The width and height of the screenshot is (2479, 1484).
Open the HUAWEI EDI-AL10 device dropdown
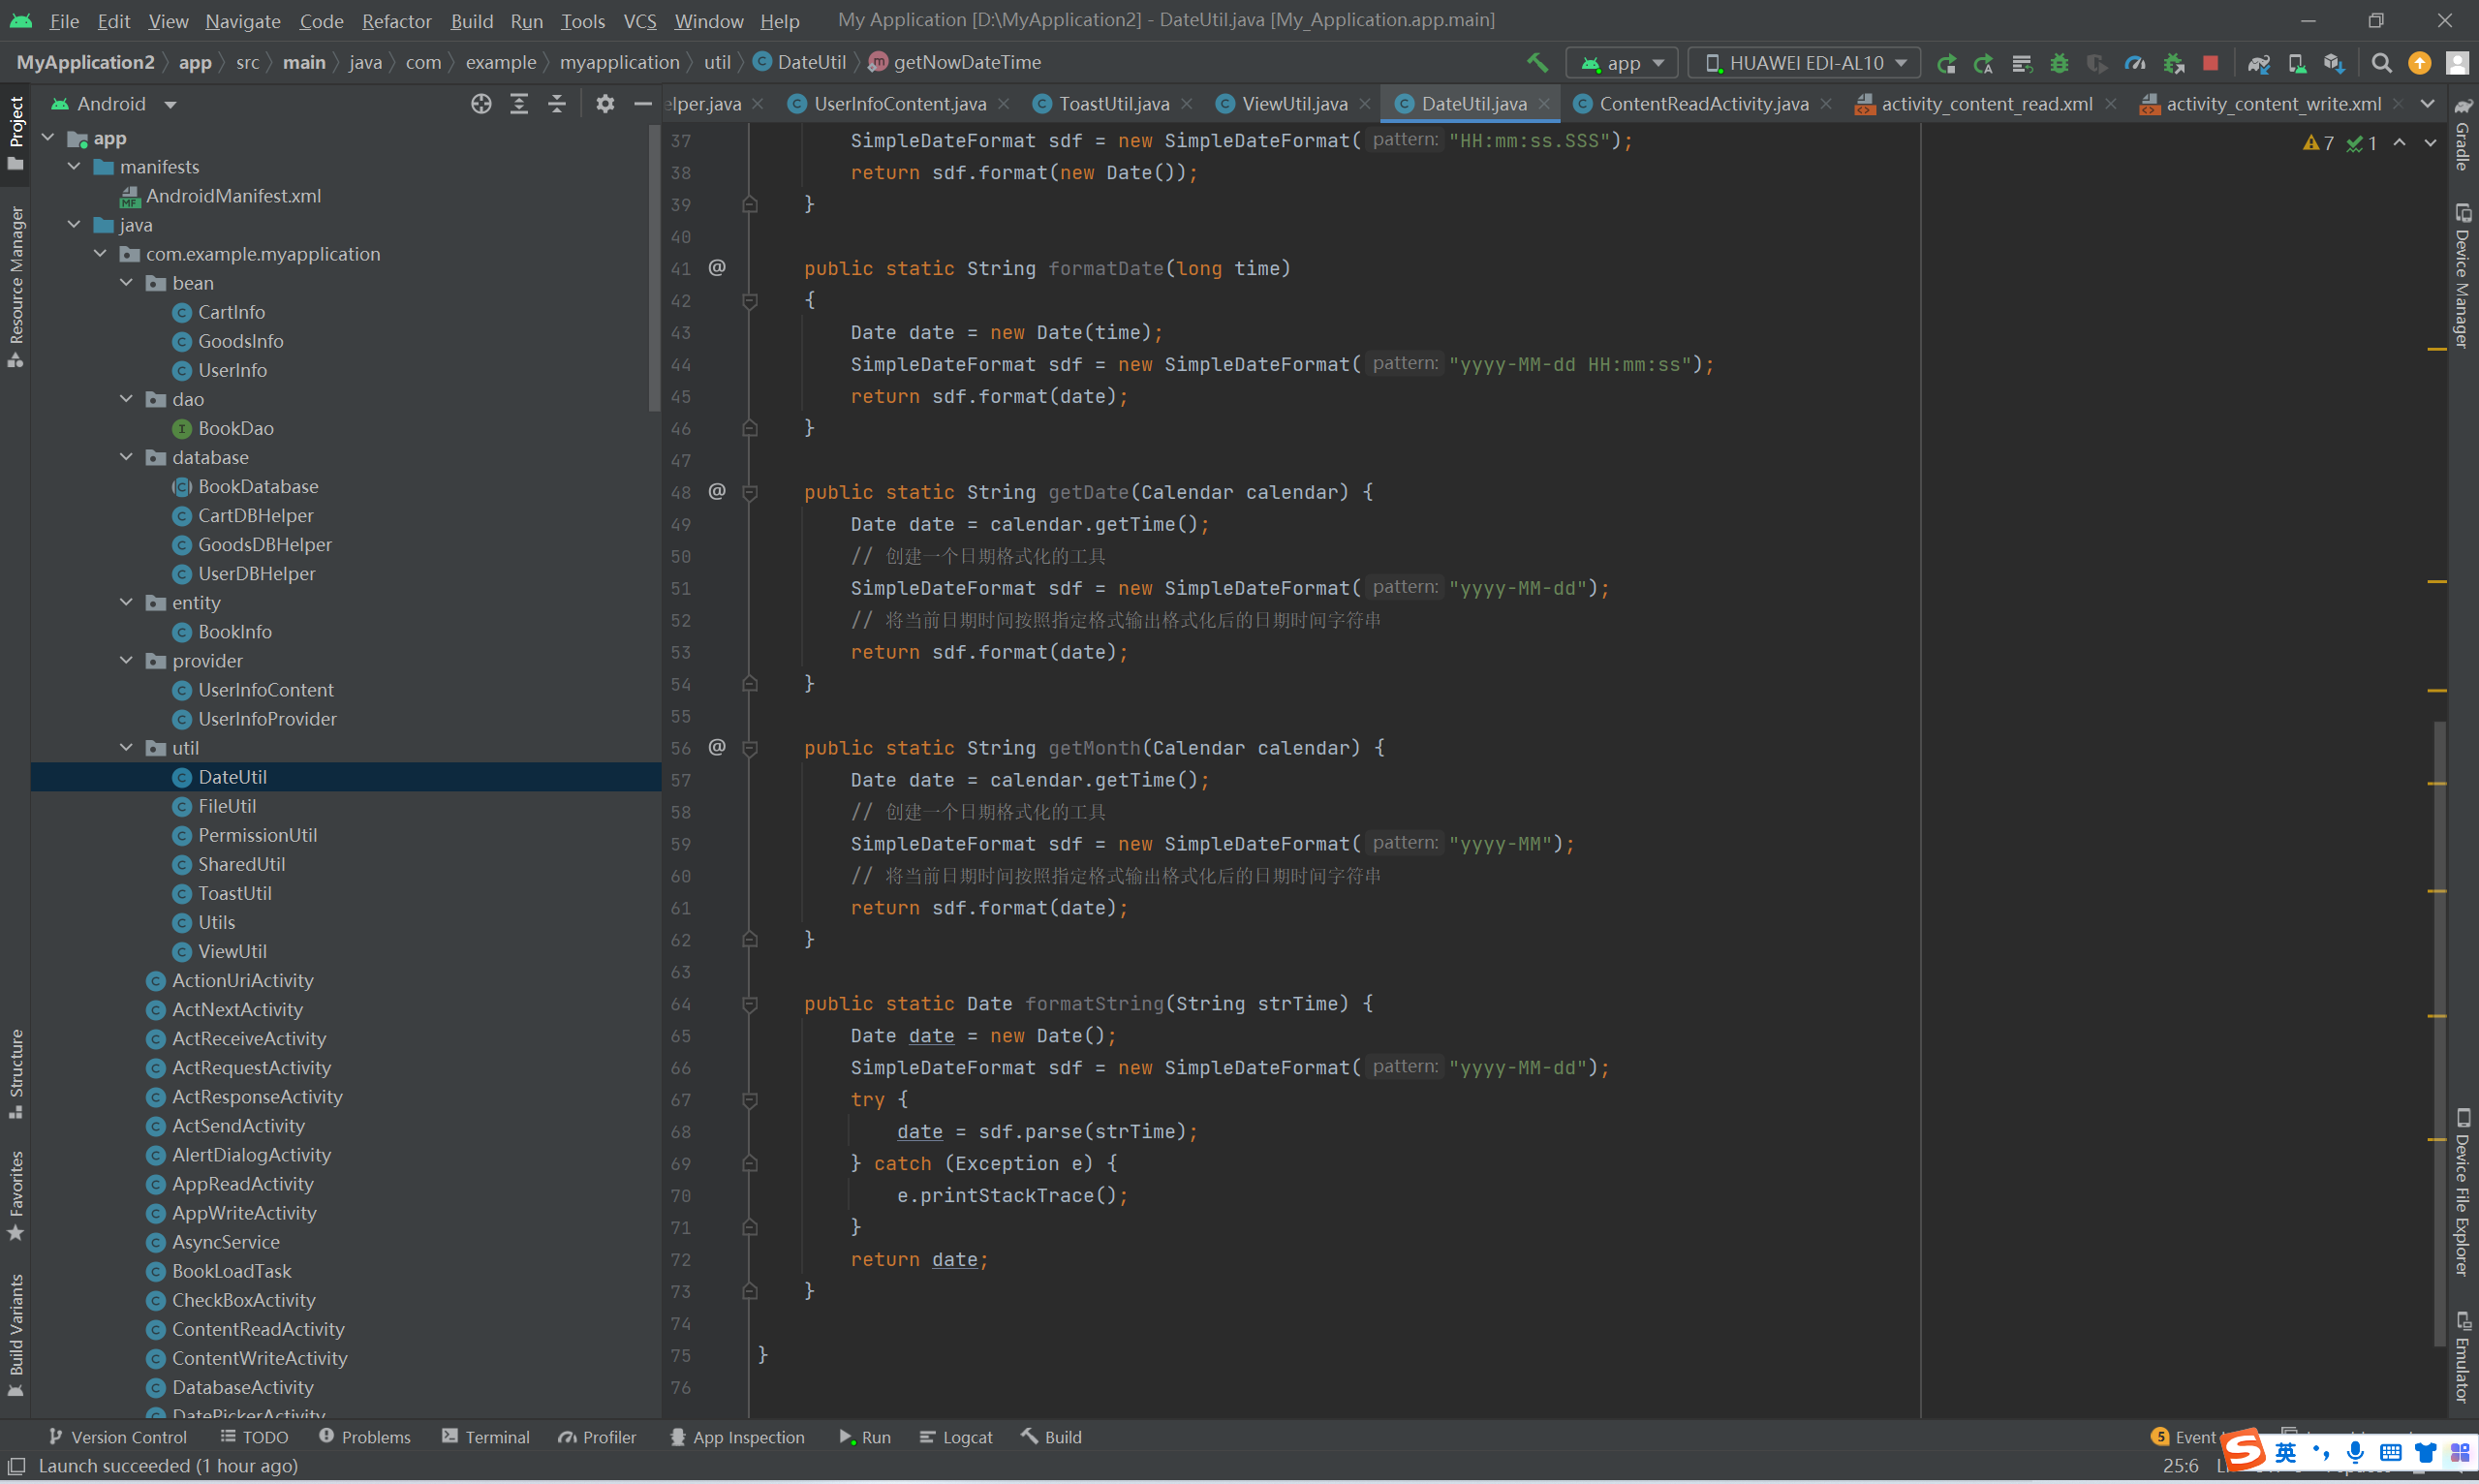[x=1804, y=63]
